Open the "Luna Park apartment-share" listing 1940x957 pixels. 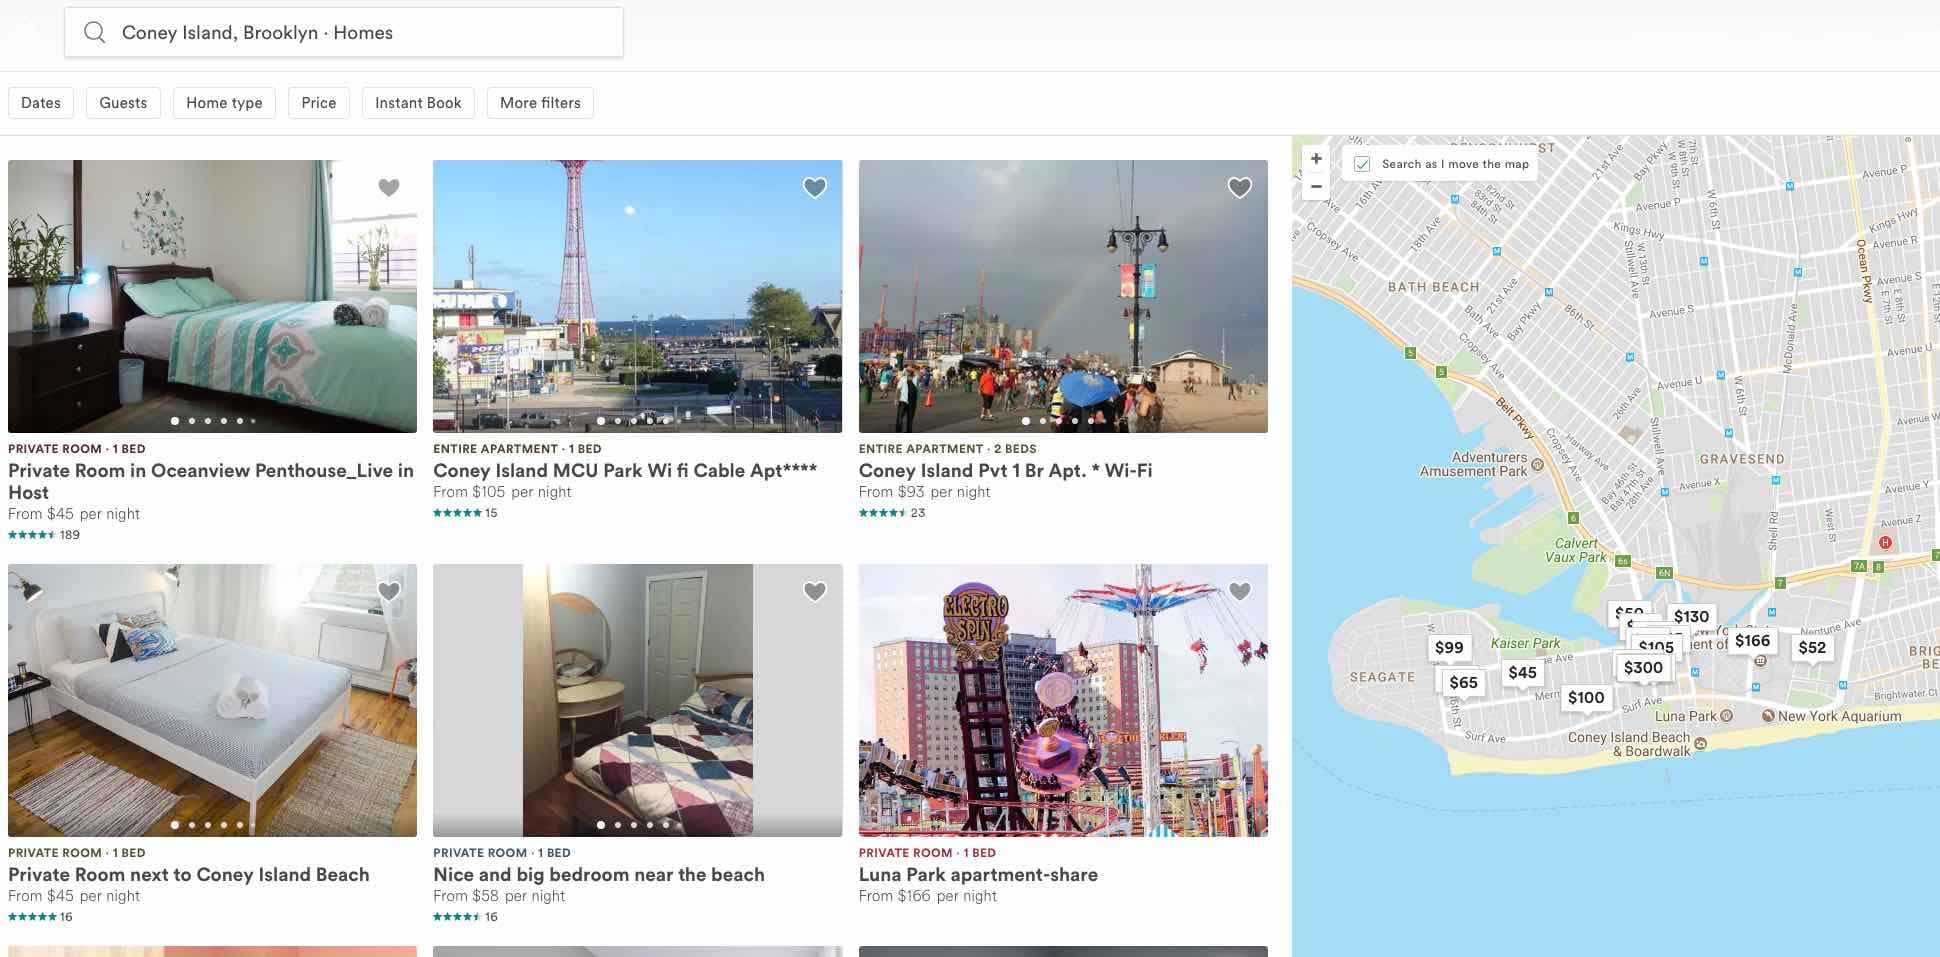[977, 874]
